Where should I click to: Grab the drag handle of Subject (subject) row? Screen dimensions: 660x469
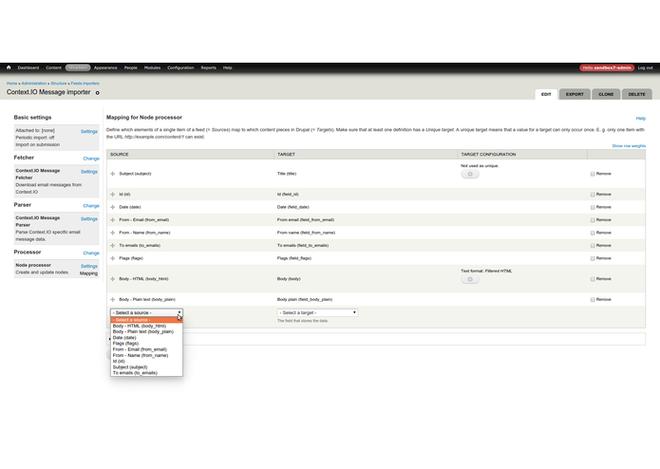(x=112, y=173)
